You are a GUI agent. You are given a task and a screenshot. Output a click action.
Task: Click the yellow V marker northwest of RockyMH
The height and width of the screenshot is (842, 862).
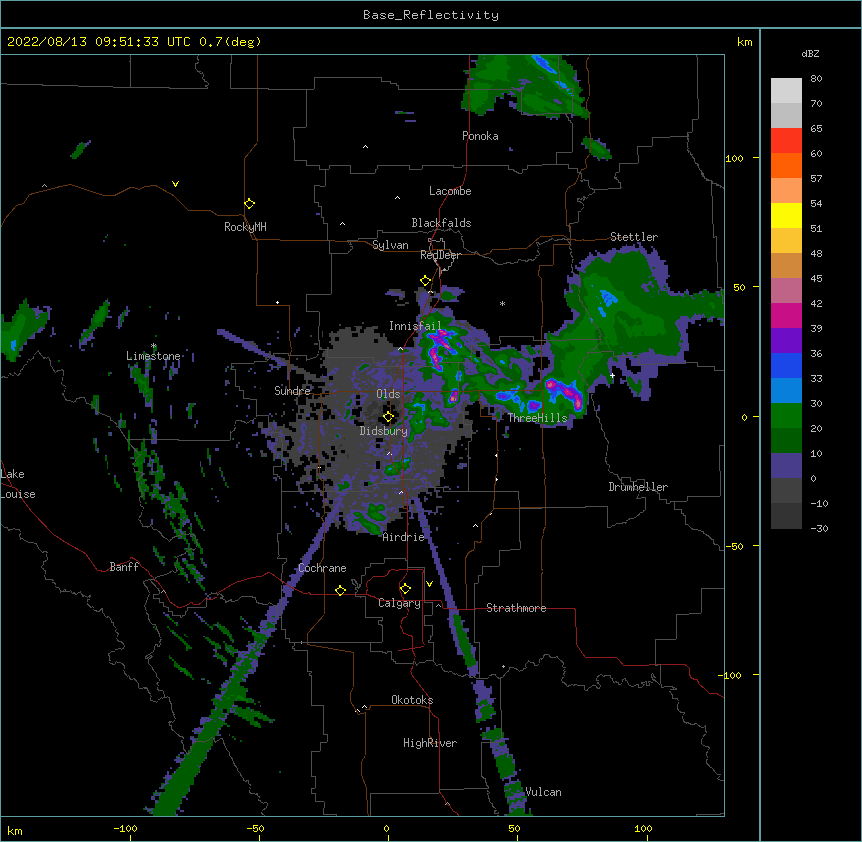click(175, 184)
